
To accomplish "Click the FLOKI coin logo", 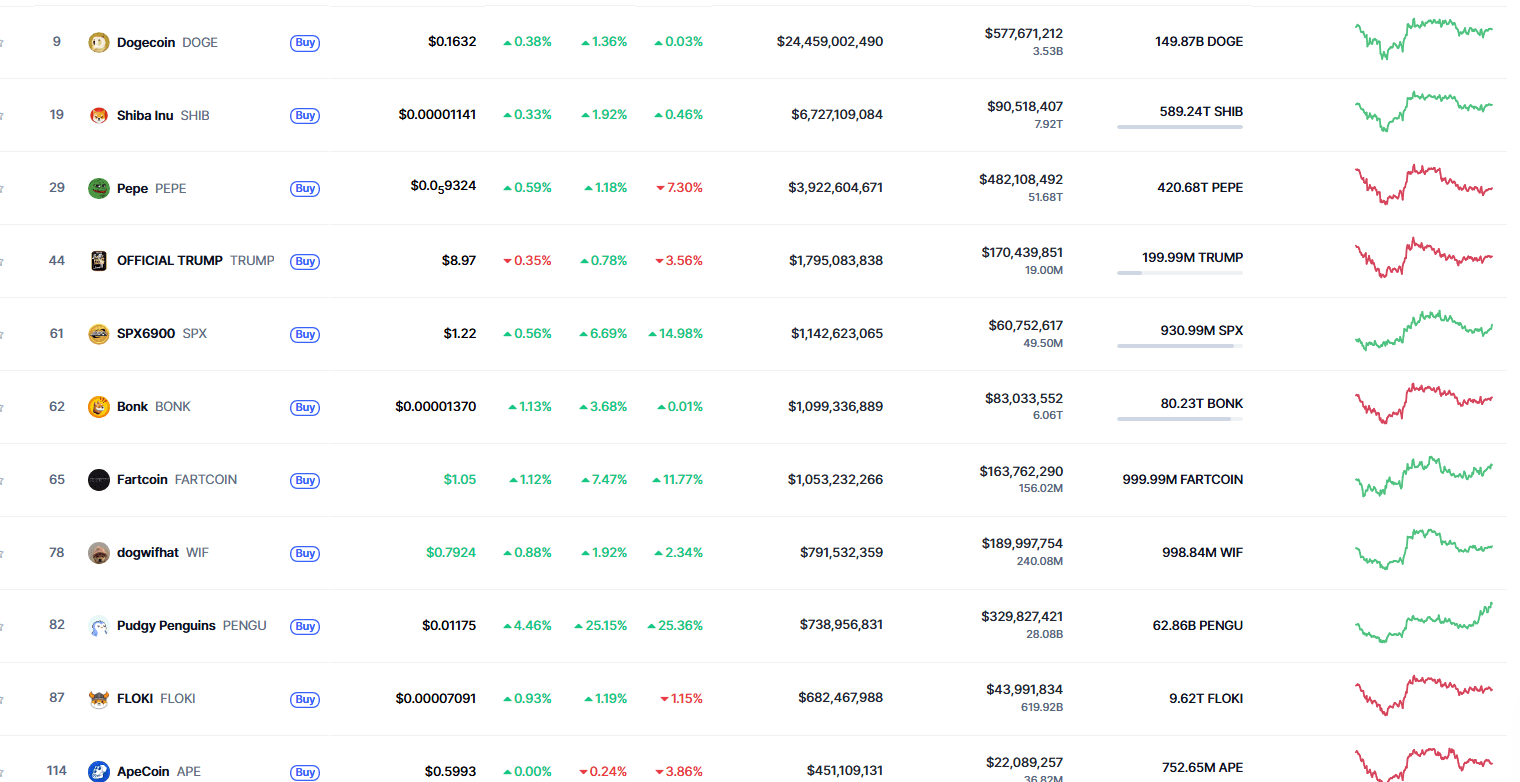I will 98,699.
